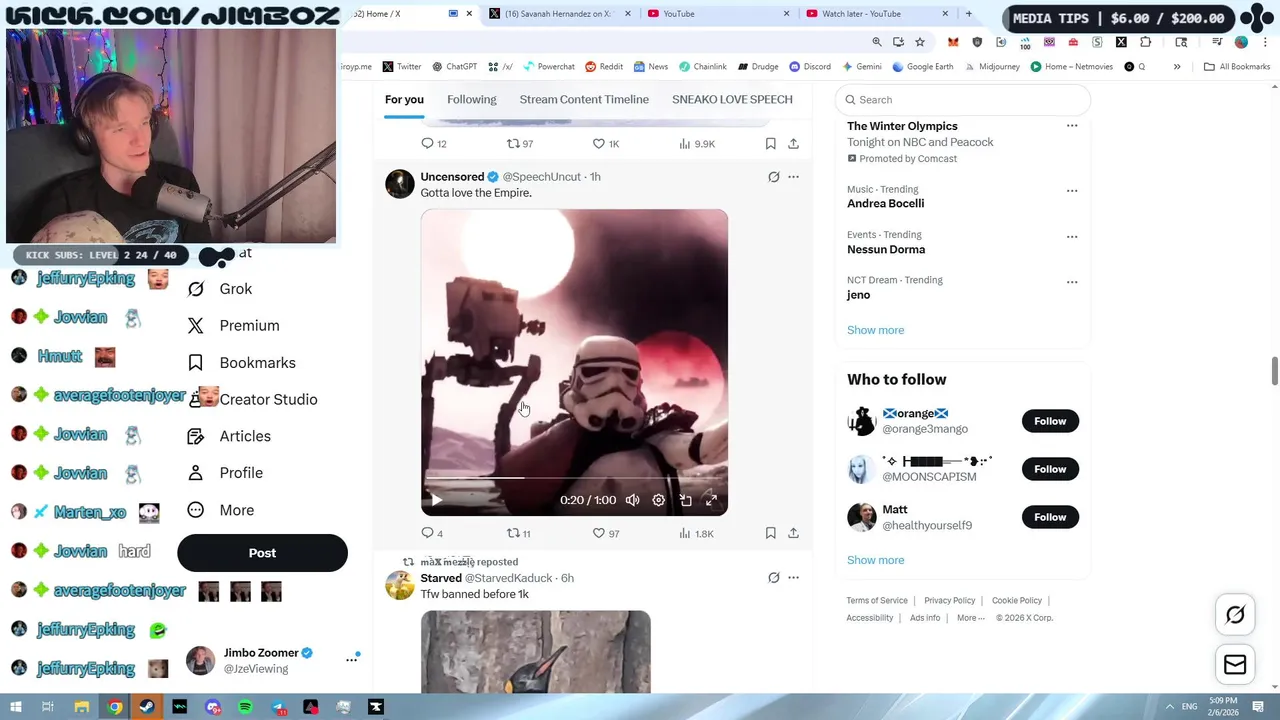Expand the footer More menu
1280x720 pixels.
point(970,618)
